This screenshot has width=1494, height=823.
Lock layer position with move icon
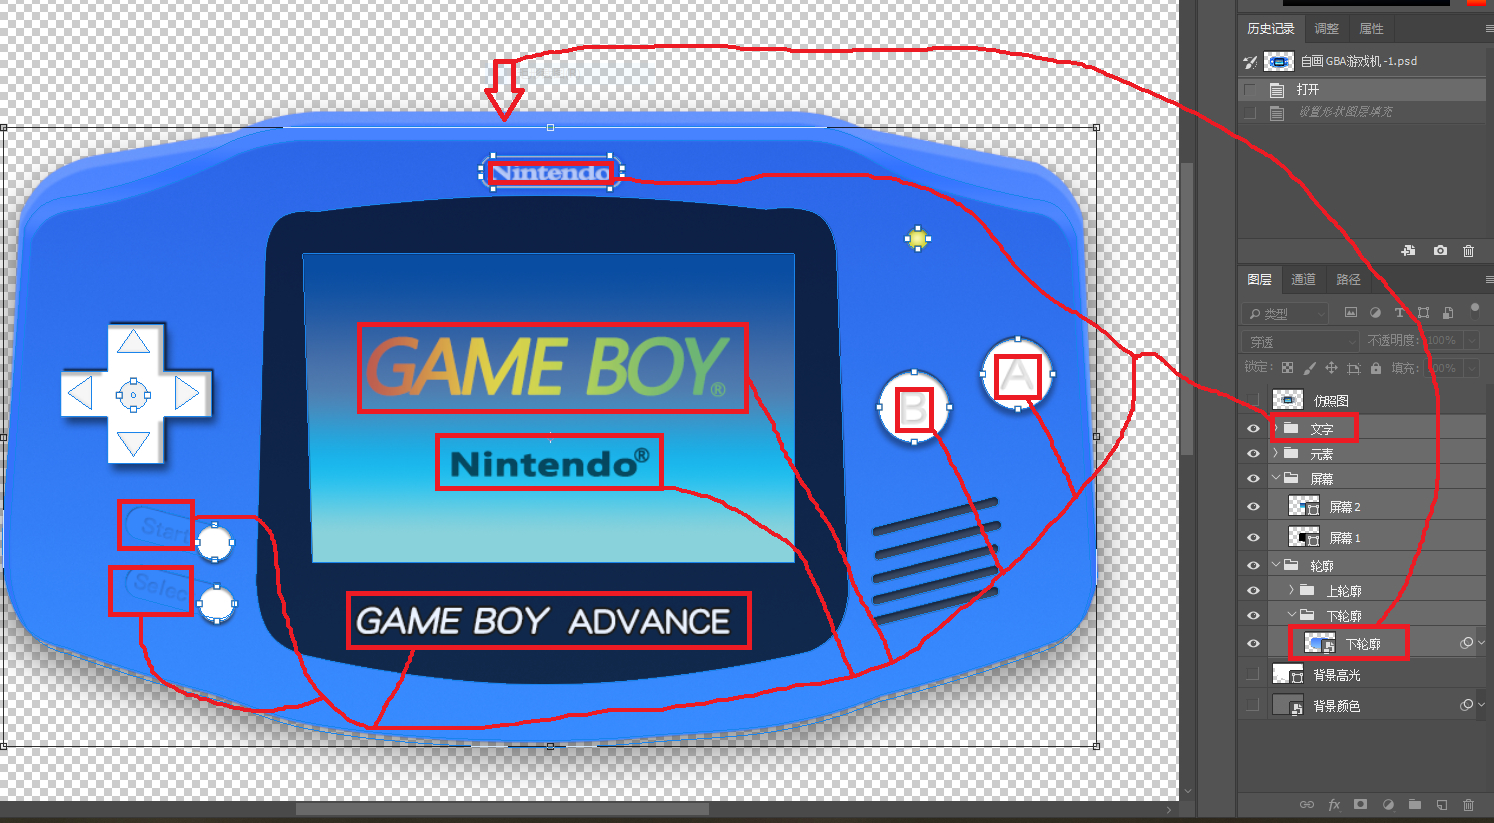[x=1331, y=368]
